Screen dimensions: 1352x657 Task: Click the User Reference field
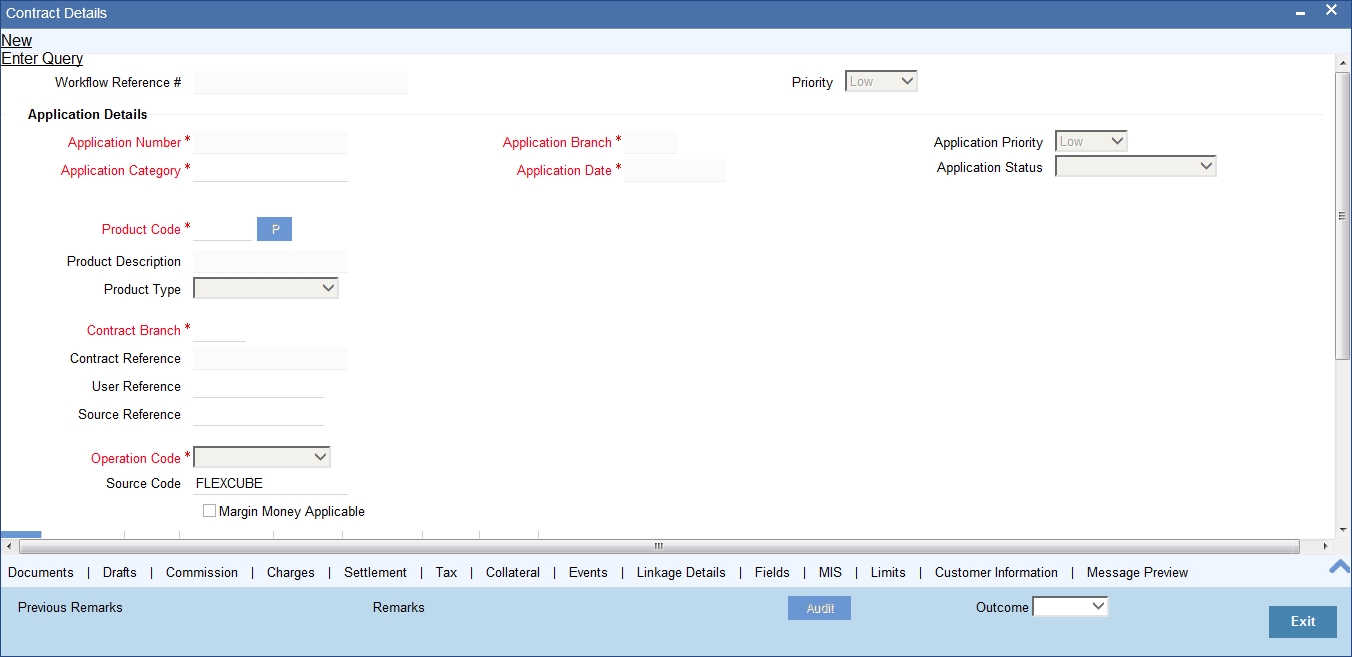(258, 386)
